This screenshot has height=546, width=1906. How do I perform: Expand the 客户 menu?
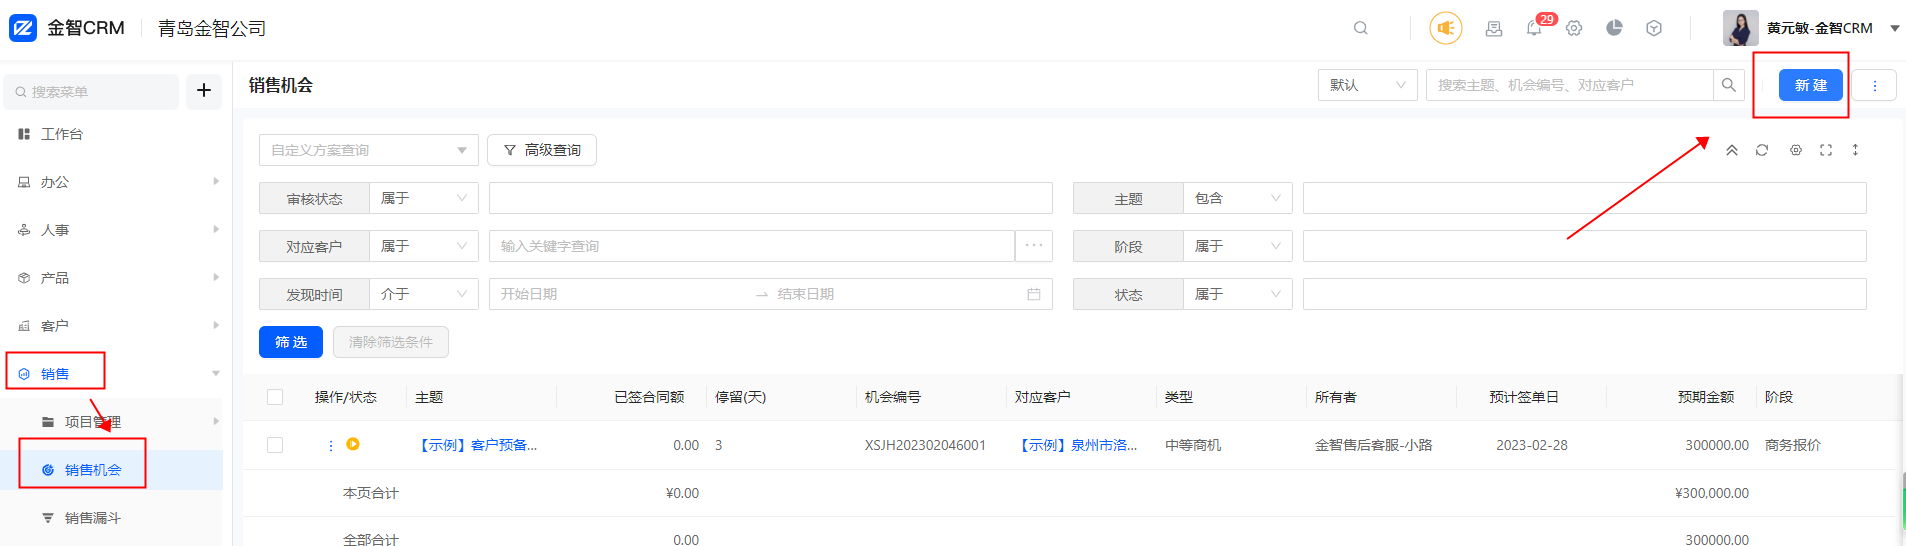pos(112,326)
